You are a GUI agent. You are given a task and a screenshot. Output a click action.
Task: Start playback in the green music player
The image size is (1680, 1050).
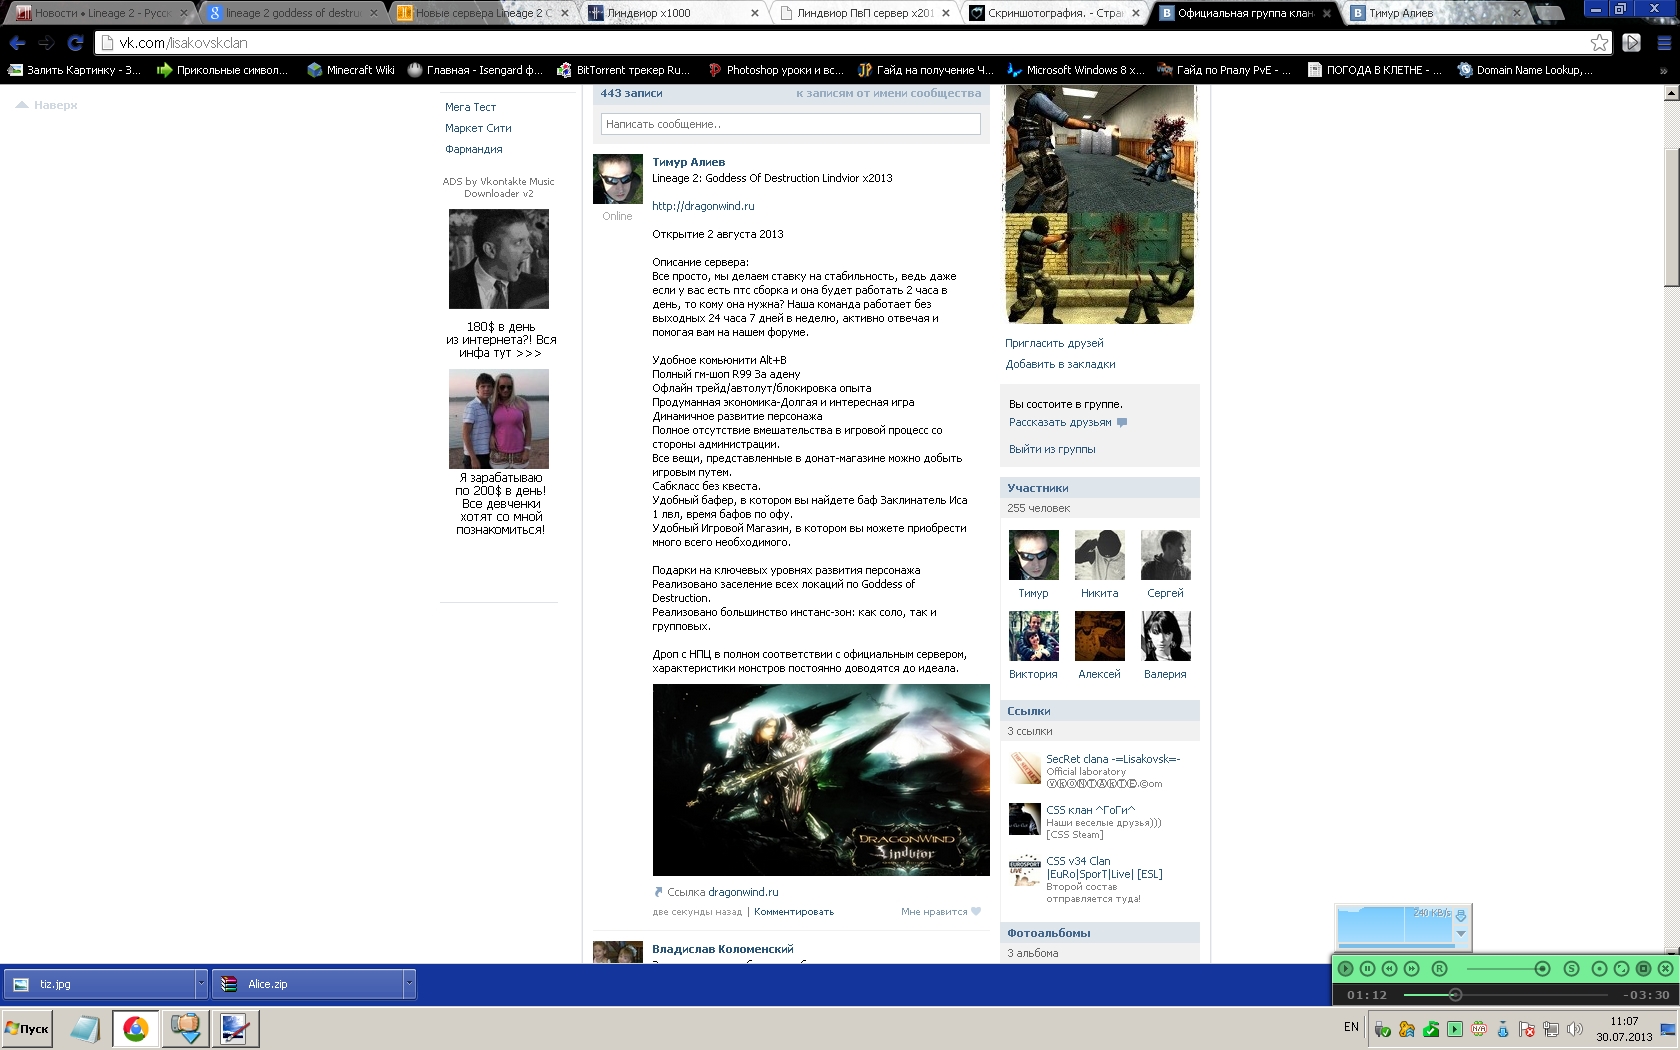point(1346,968)
